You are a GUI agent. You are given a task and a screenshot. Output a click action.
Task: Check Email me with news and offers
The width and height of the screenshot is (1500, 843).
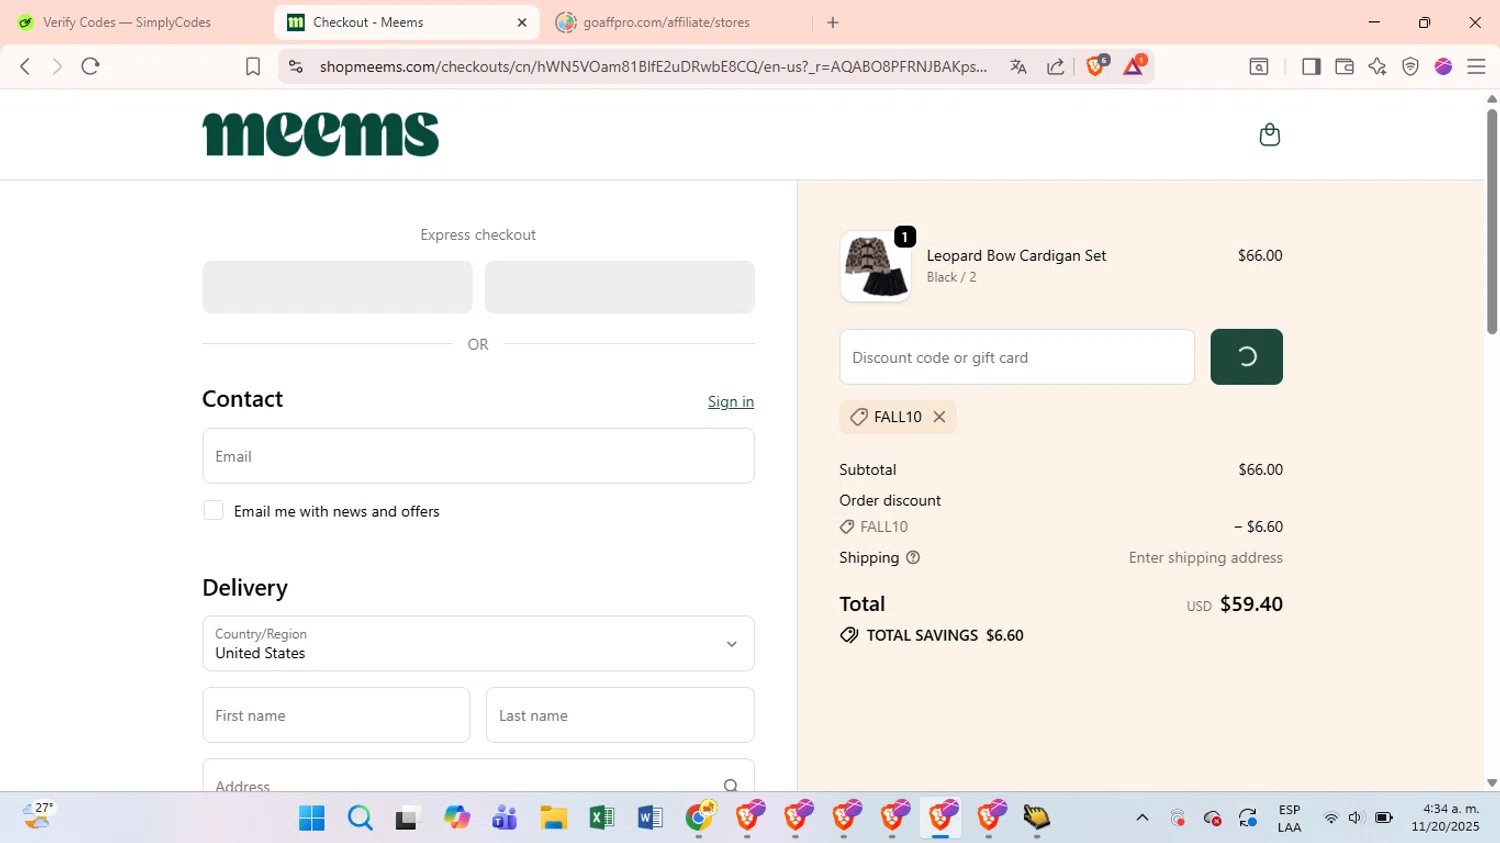[x=213, y=511]
